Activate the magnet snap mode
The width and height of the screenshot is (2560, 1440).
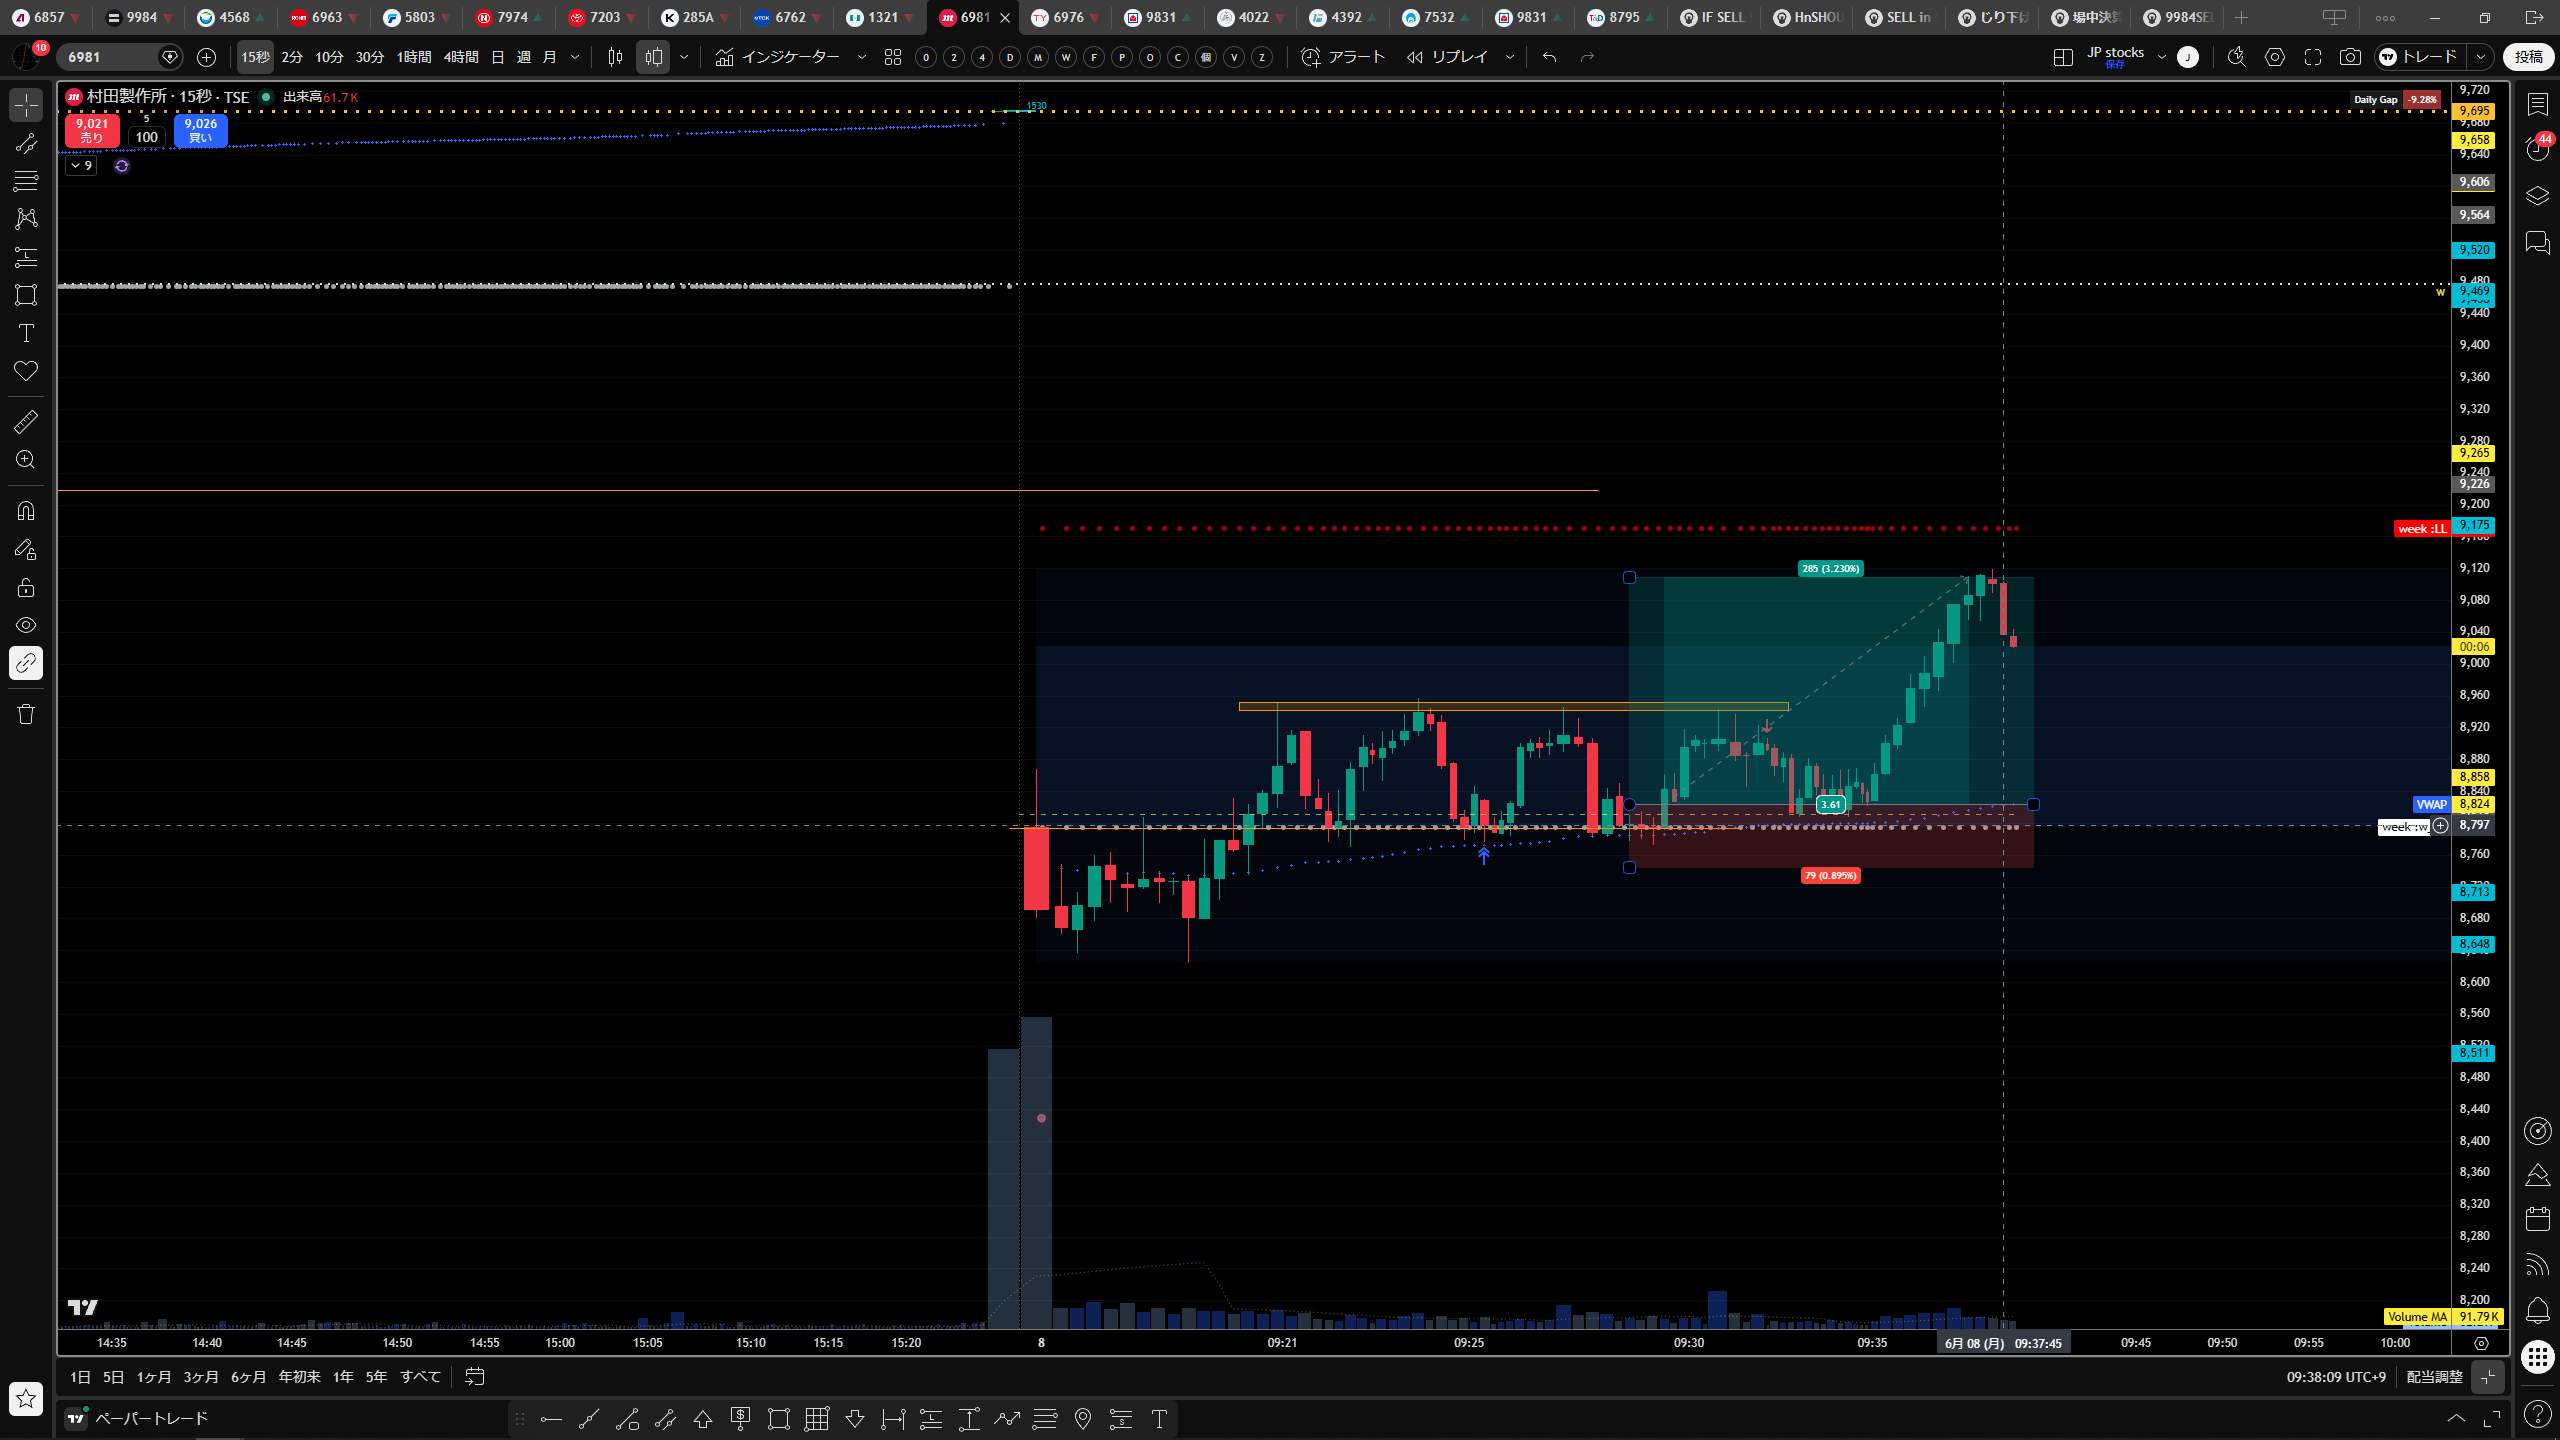click(x=26, y=511)
